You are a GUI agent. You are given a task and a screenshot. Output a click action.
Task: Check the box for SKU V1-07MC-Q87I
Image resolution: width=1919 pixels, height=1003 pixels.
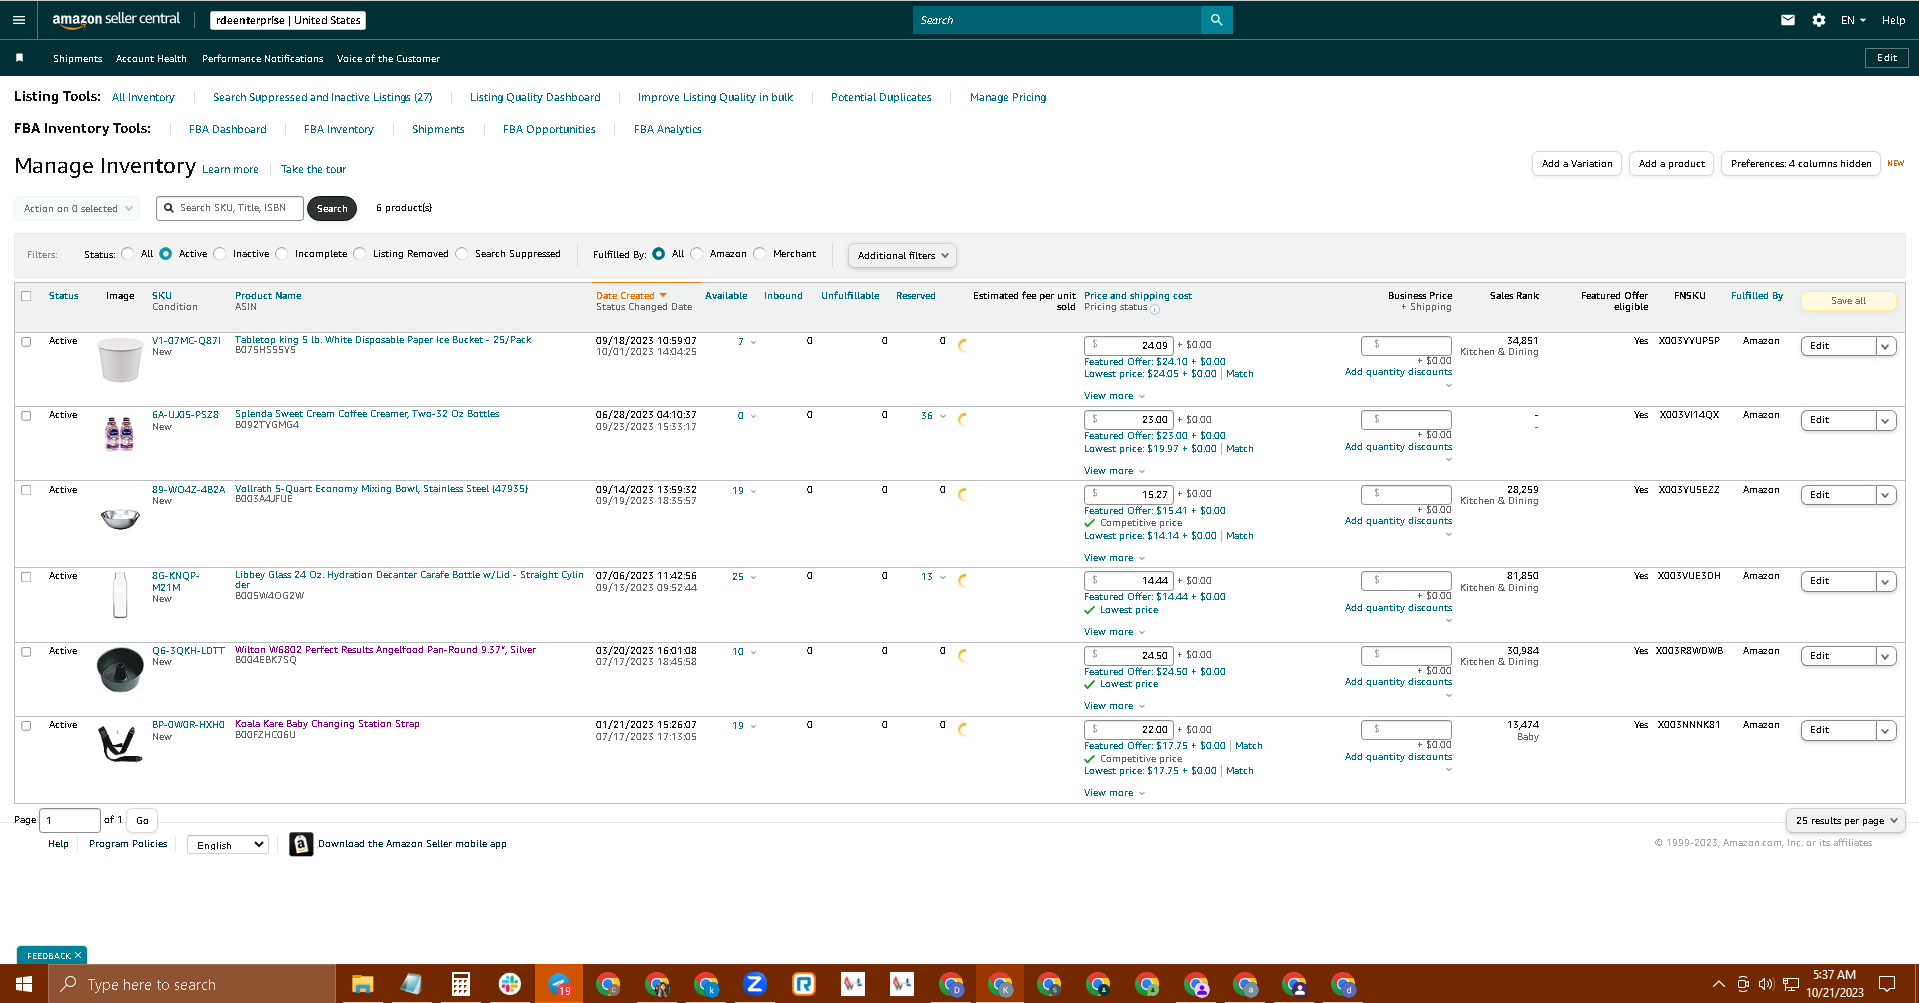26,341
